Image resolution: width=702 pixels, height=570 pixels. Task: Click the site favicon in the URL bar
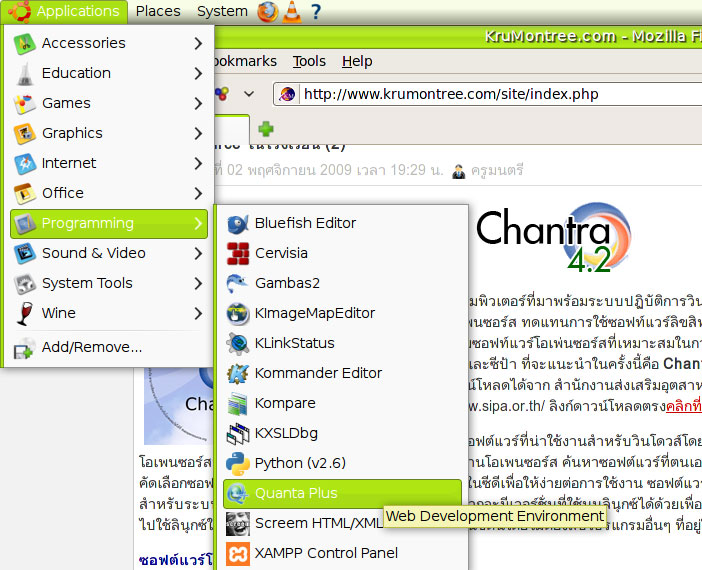coord(287,94)
